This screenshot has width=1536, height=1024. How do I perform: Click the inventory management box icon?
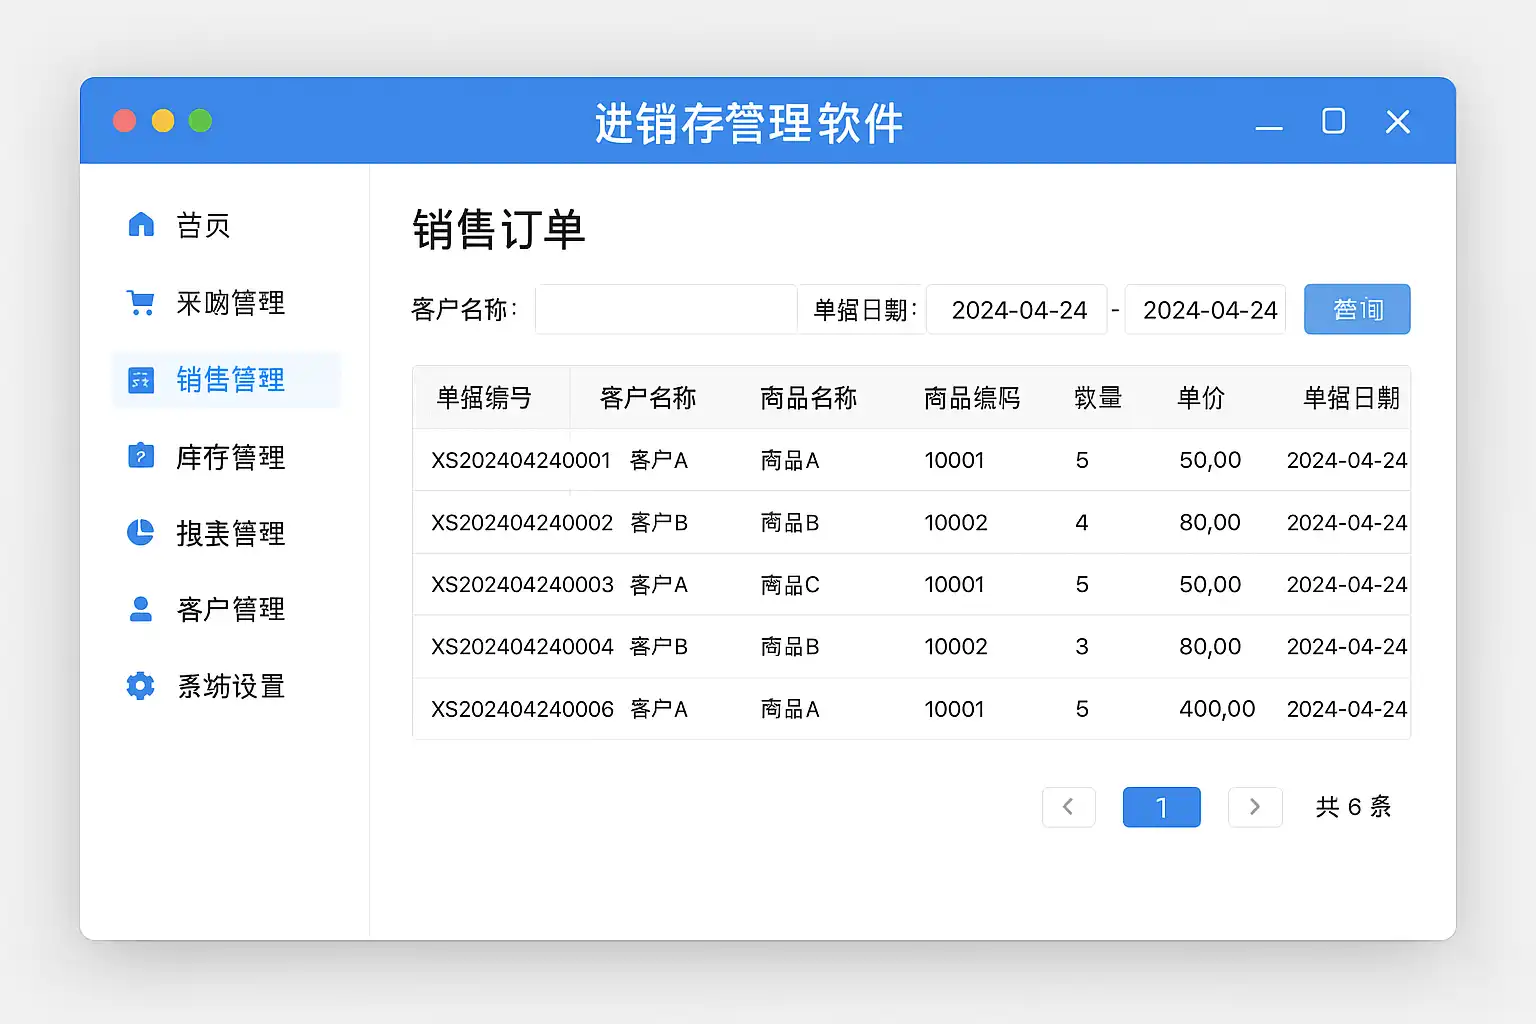point(141,457)
